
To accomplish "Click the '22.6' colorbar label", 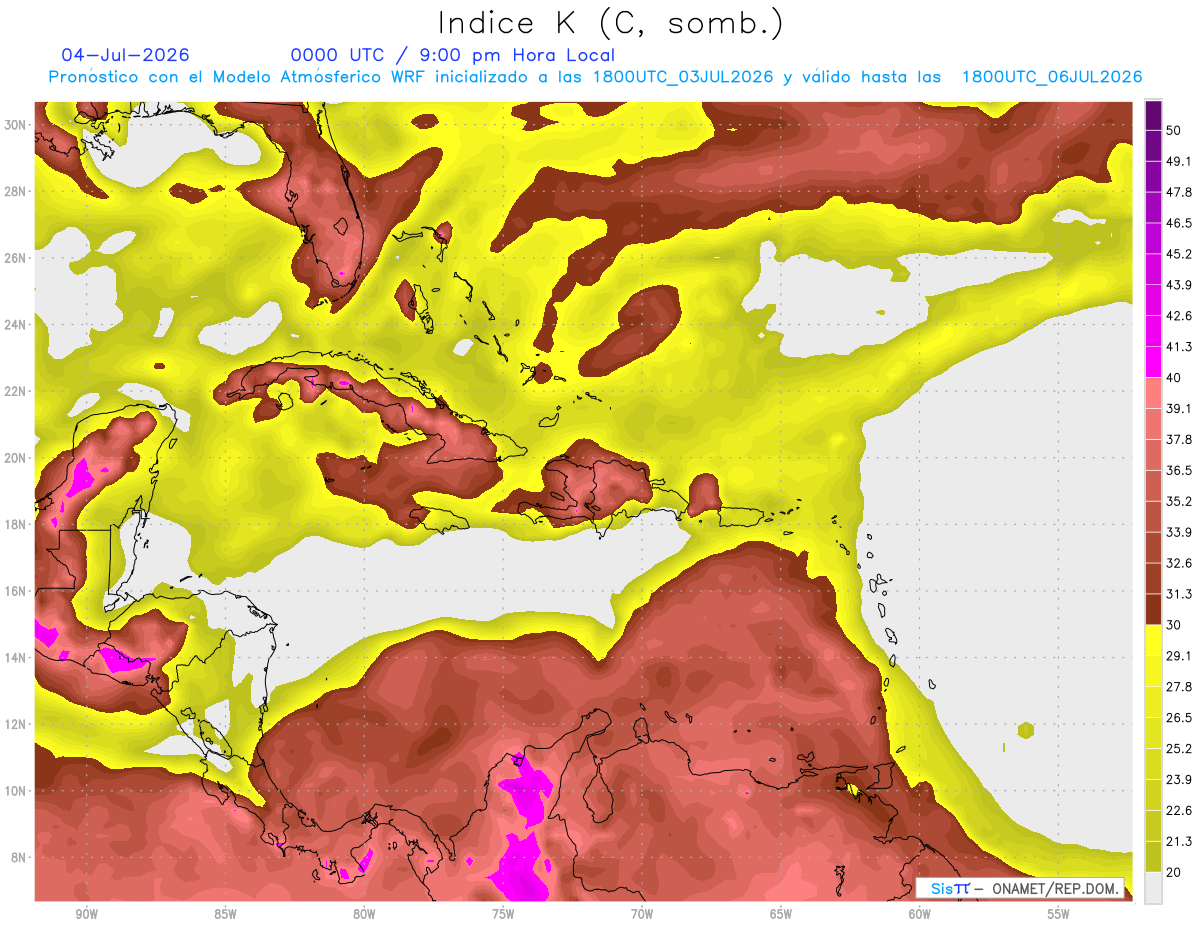I will [1179, 811].
